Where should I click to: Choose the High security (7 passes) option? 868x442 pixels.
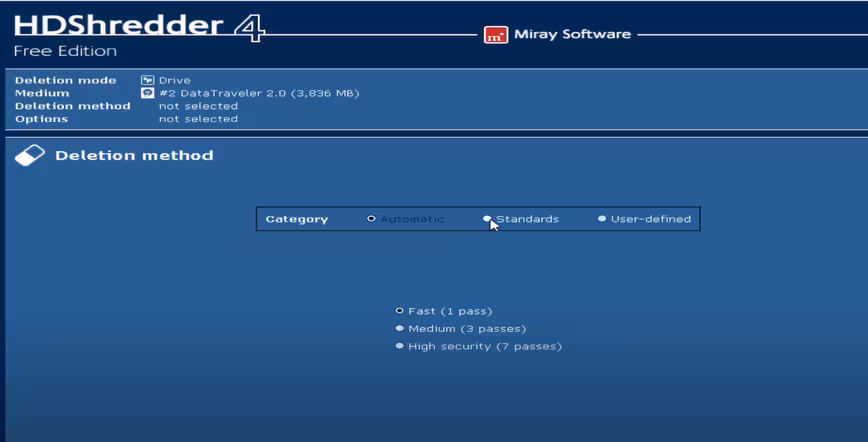[399, 346]
